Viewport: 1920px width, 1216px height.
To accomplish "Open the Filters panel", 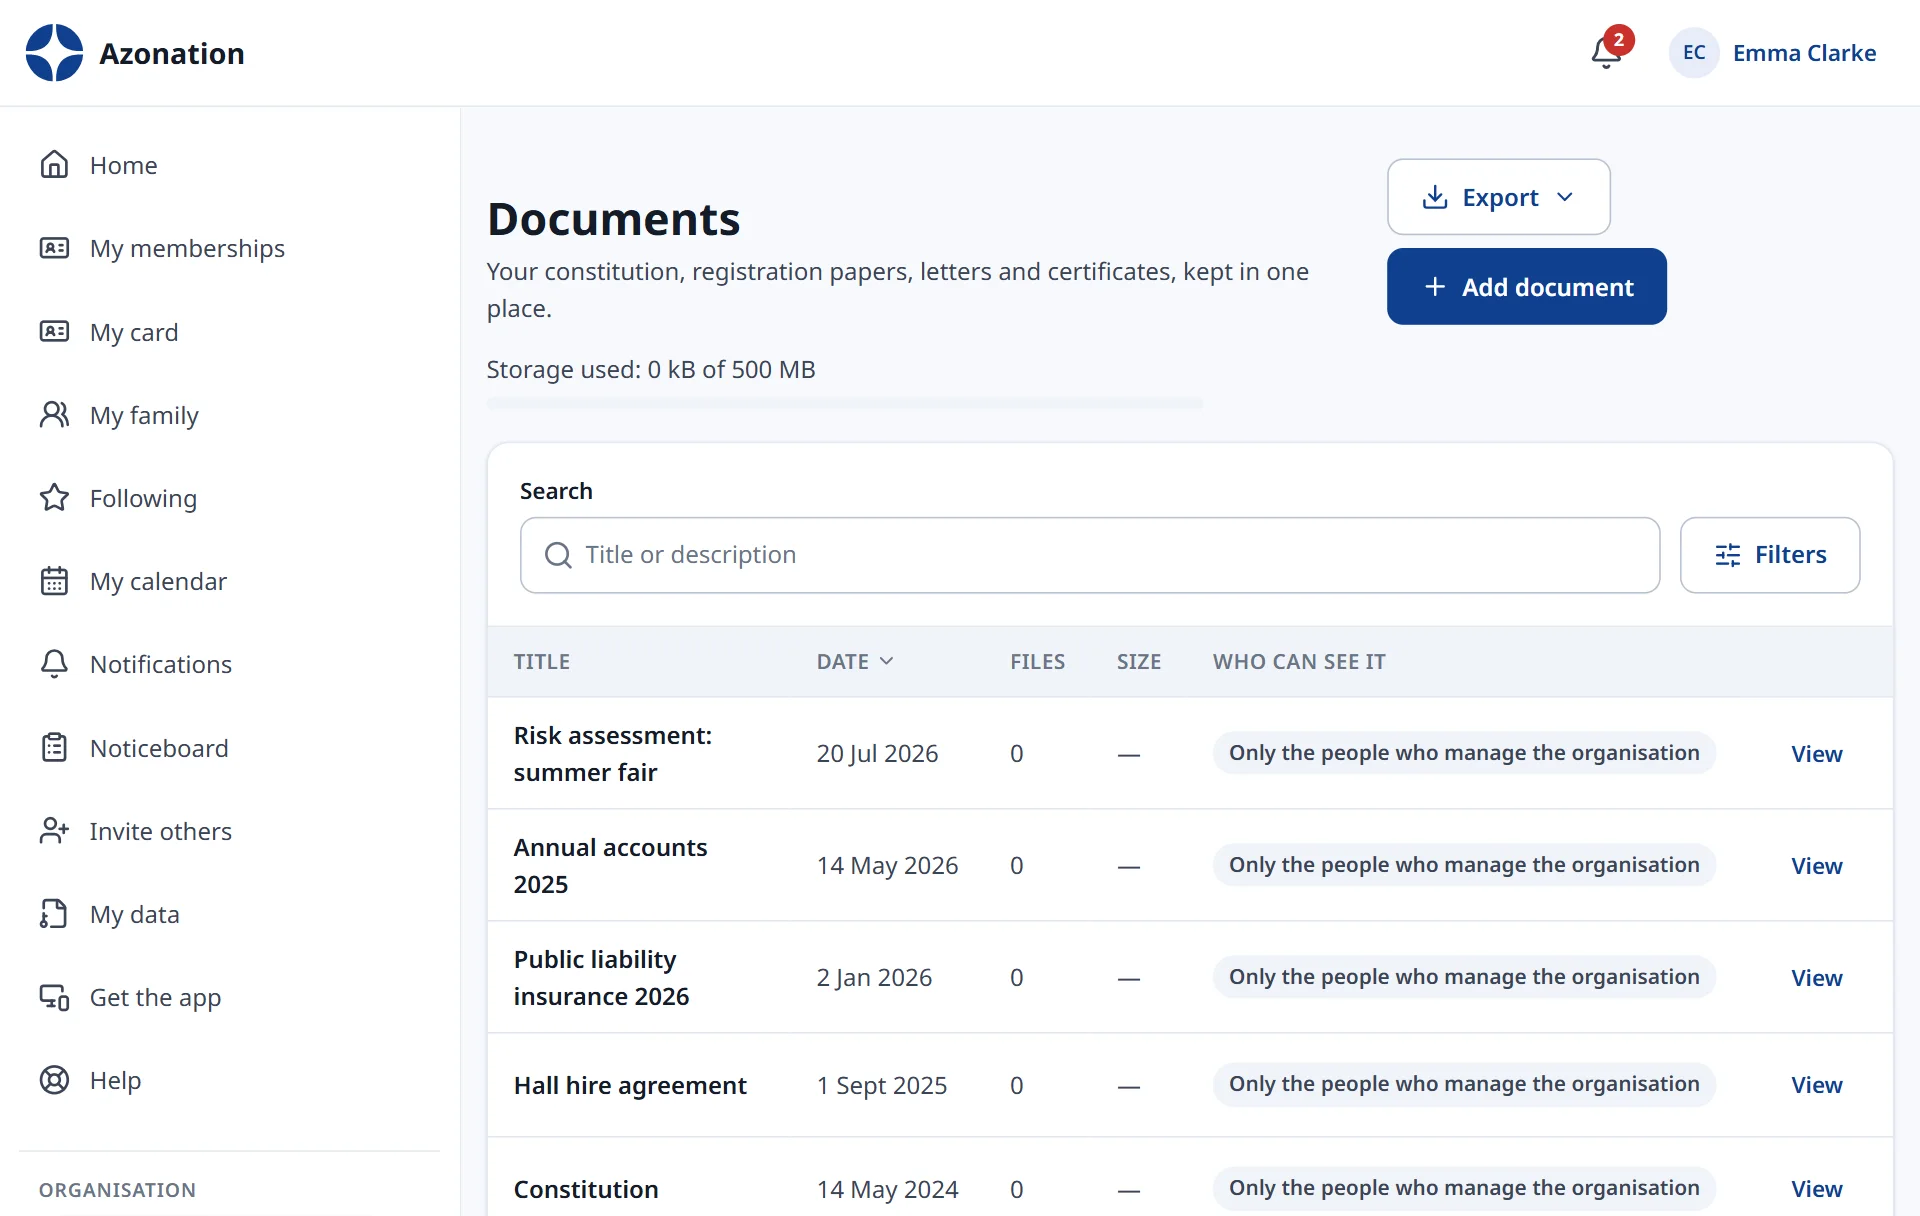I will [1770, 555].
